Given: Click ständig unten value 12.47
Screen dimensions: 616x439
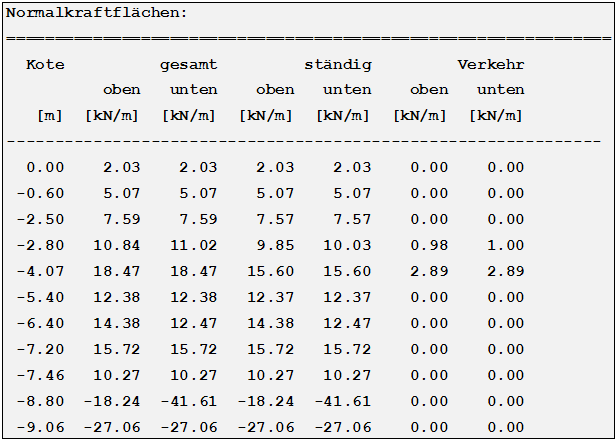Looking at the screenshot, I should (347, 323).
